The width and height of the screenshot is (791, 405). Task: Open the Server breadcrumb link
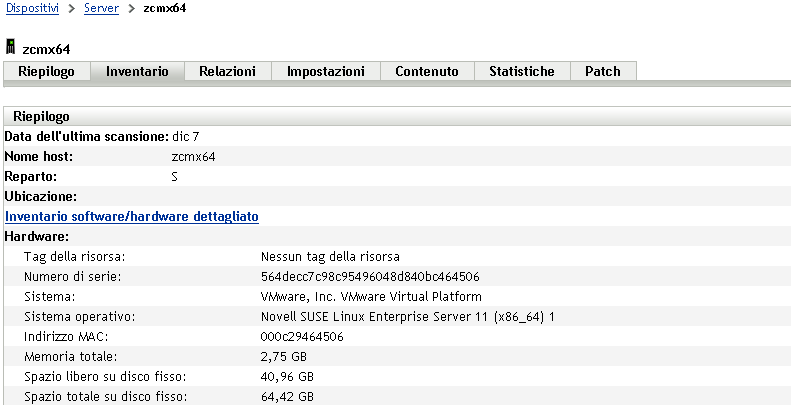point(102,8)
